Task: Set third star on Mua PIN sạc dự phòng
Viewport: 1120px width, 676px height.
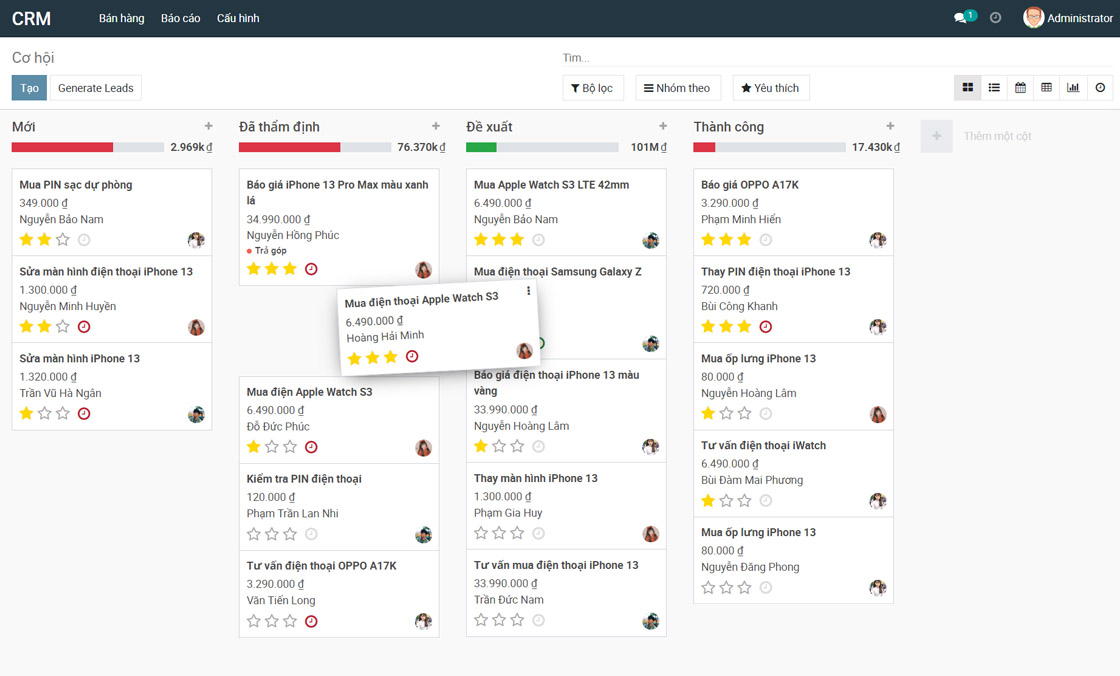Action: [x=63, y=240]
